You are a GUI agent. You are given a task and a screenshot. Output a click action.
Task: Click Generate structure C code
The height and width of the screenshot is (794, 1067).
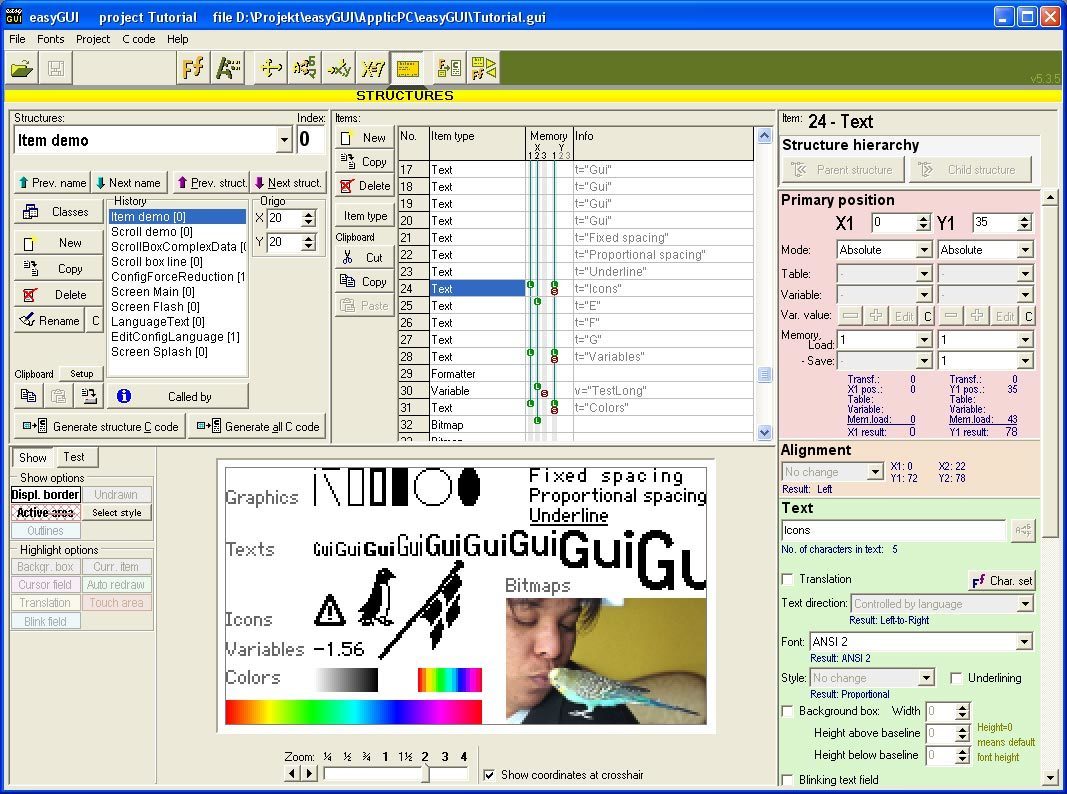(101, 427)
